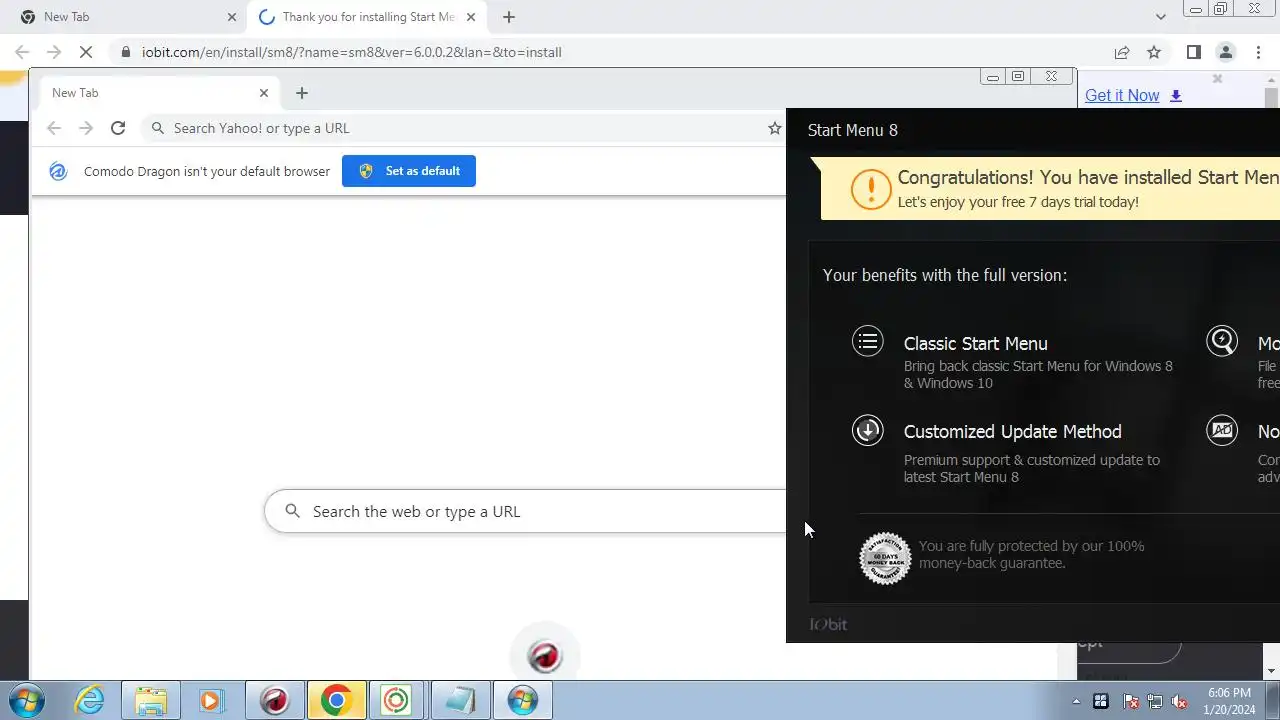Click 'Search Yahoo! or type a URL' box
The width and height of the screenshot is (1280, 720).
tap(463, 128)
